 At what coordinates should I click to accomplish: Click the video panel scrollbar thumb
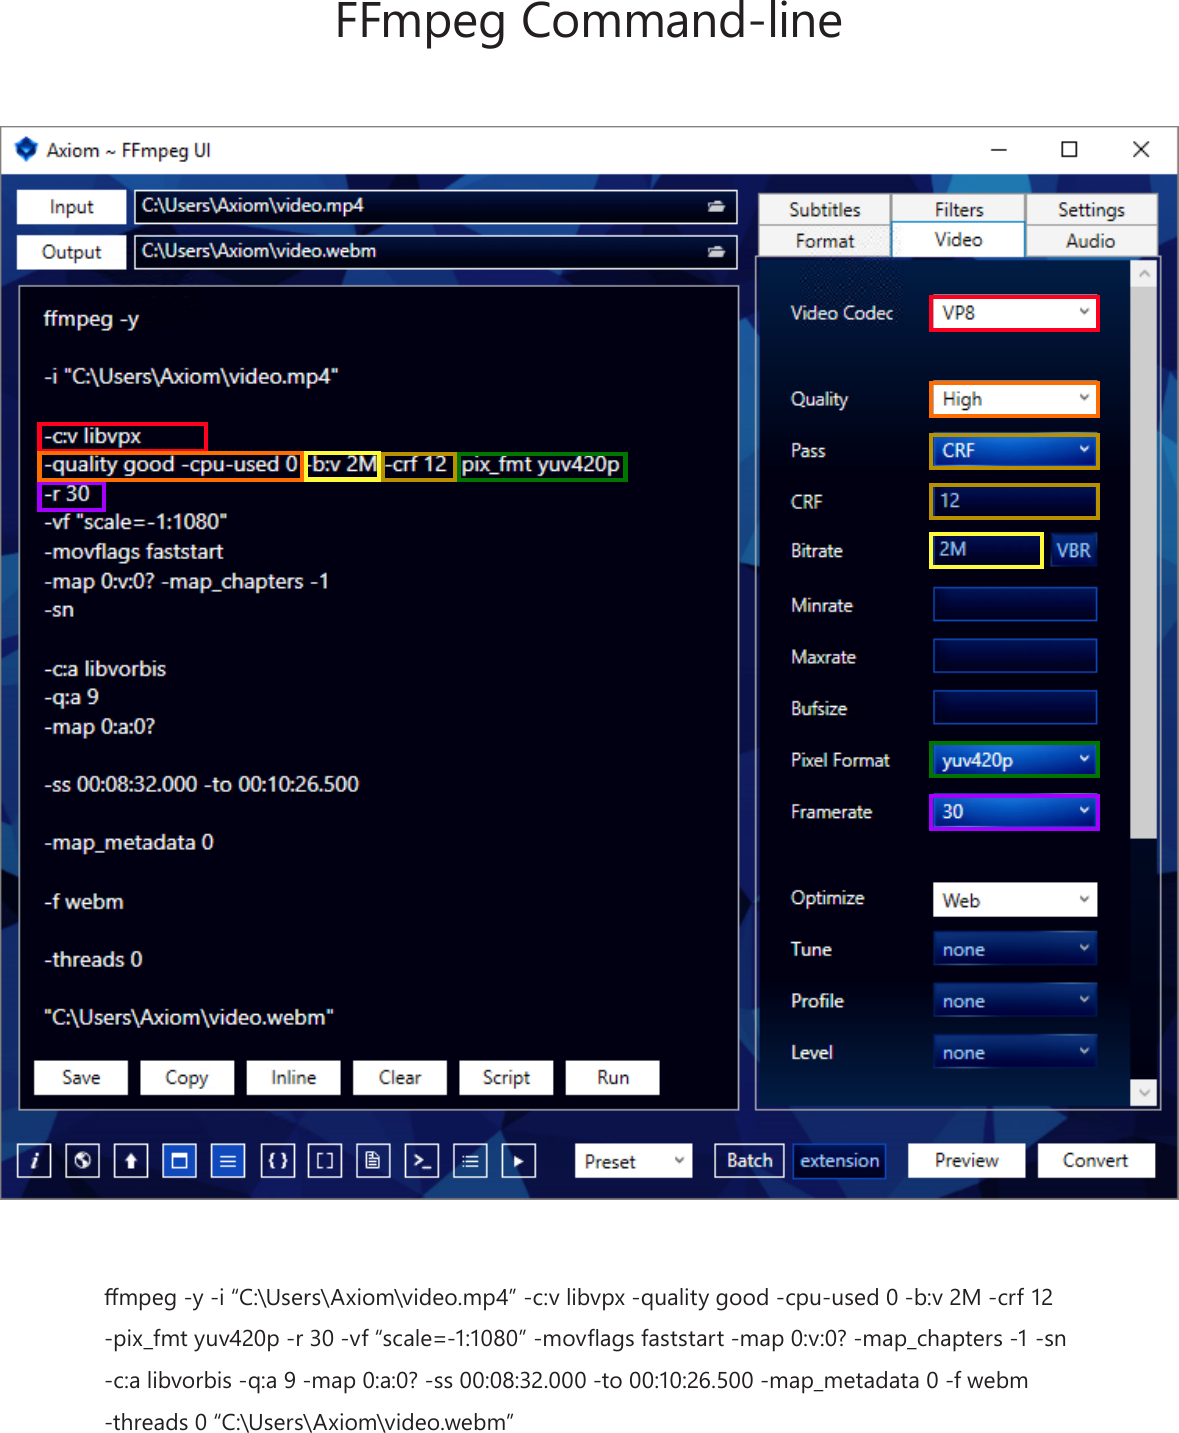[1143, 563]
